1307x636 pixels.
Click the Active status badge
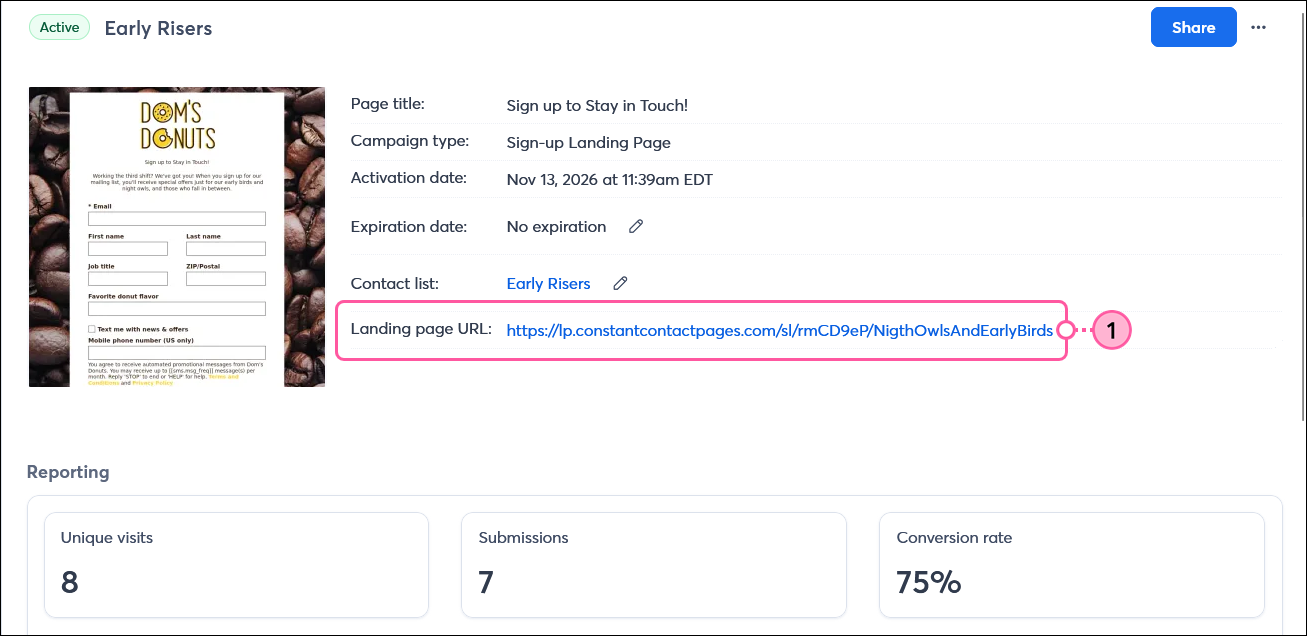tap(59, 27)
